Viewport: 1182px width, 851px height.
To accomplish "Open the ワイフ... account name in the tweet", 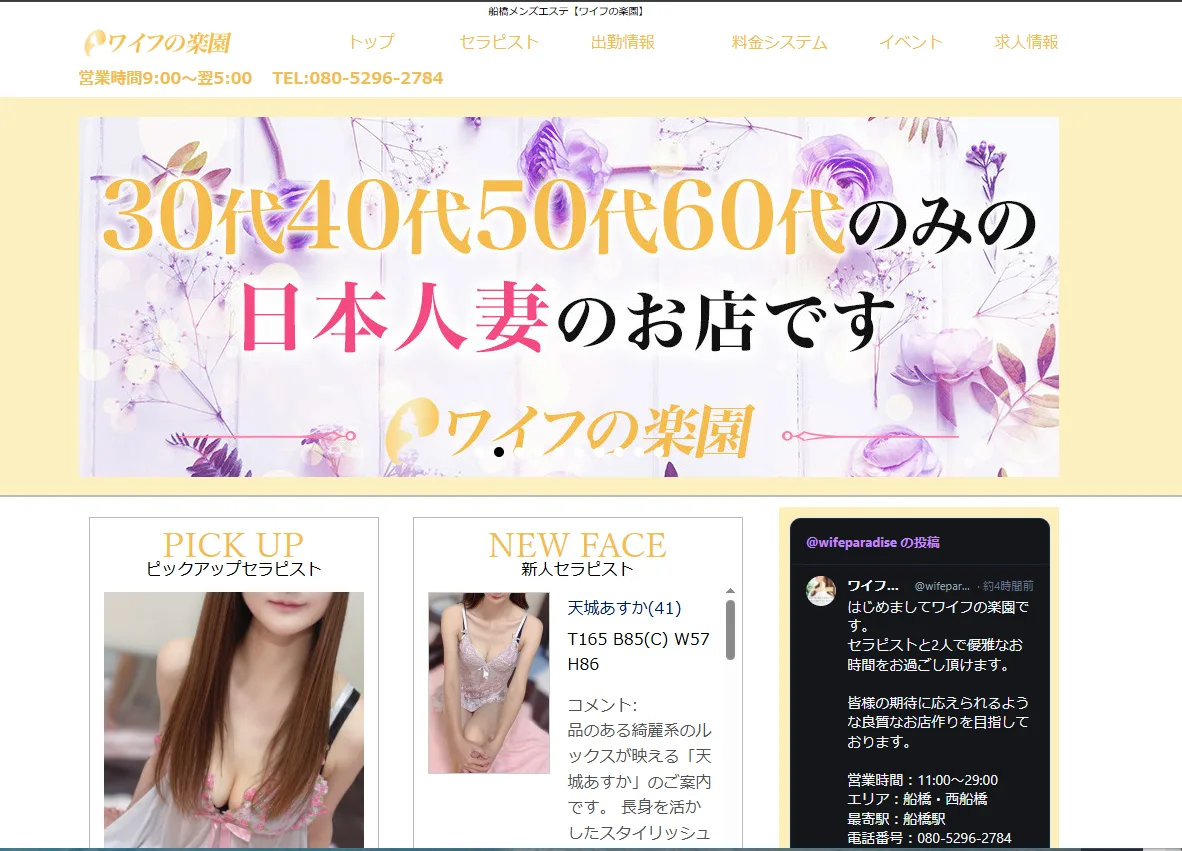I will (x=872, y=586).
